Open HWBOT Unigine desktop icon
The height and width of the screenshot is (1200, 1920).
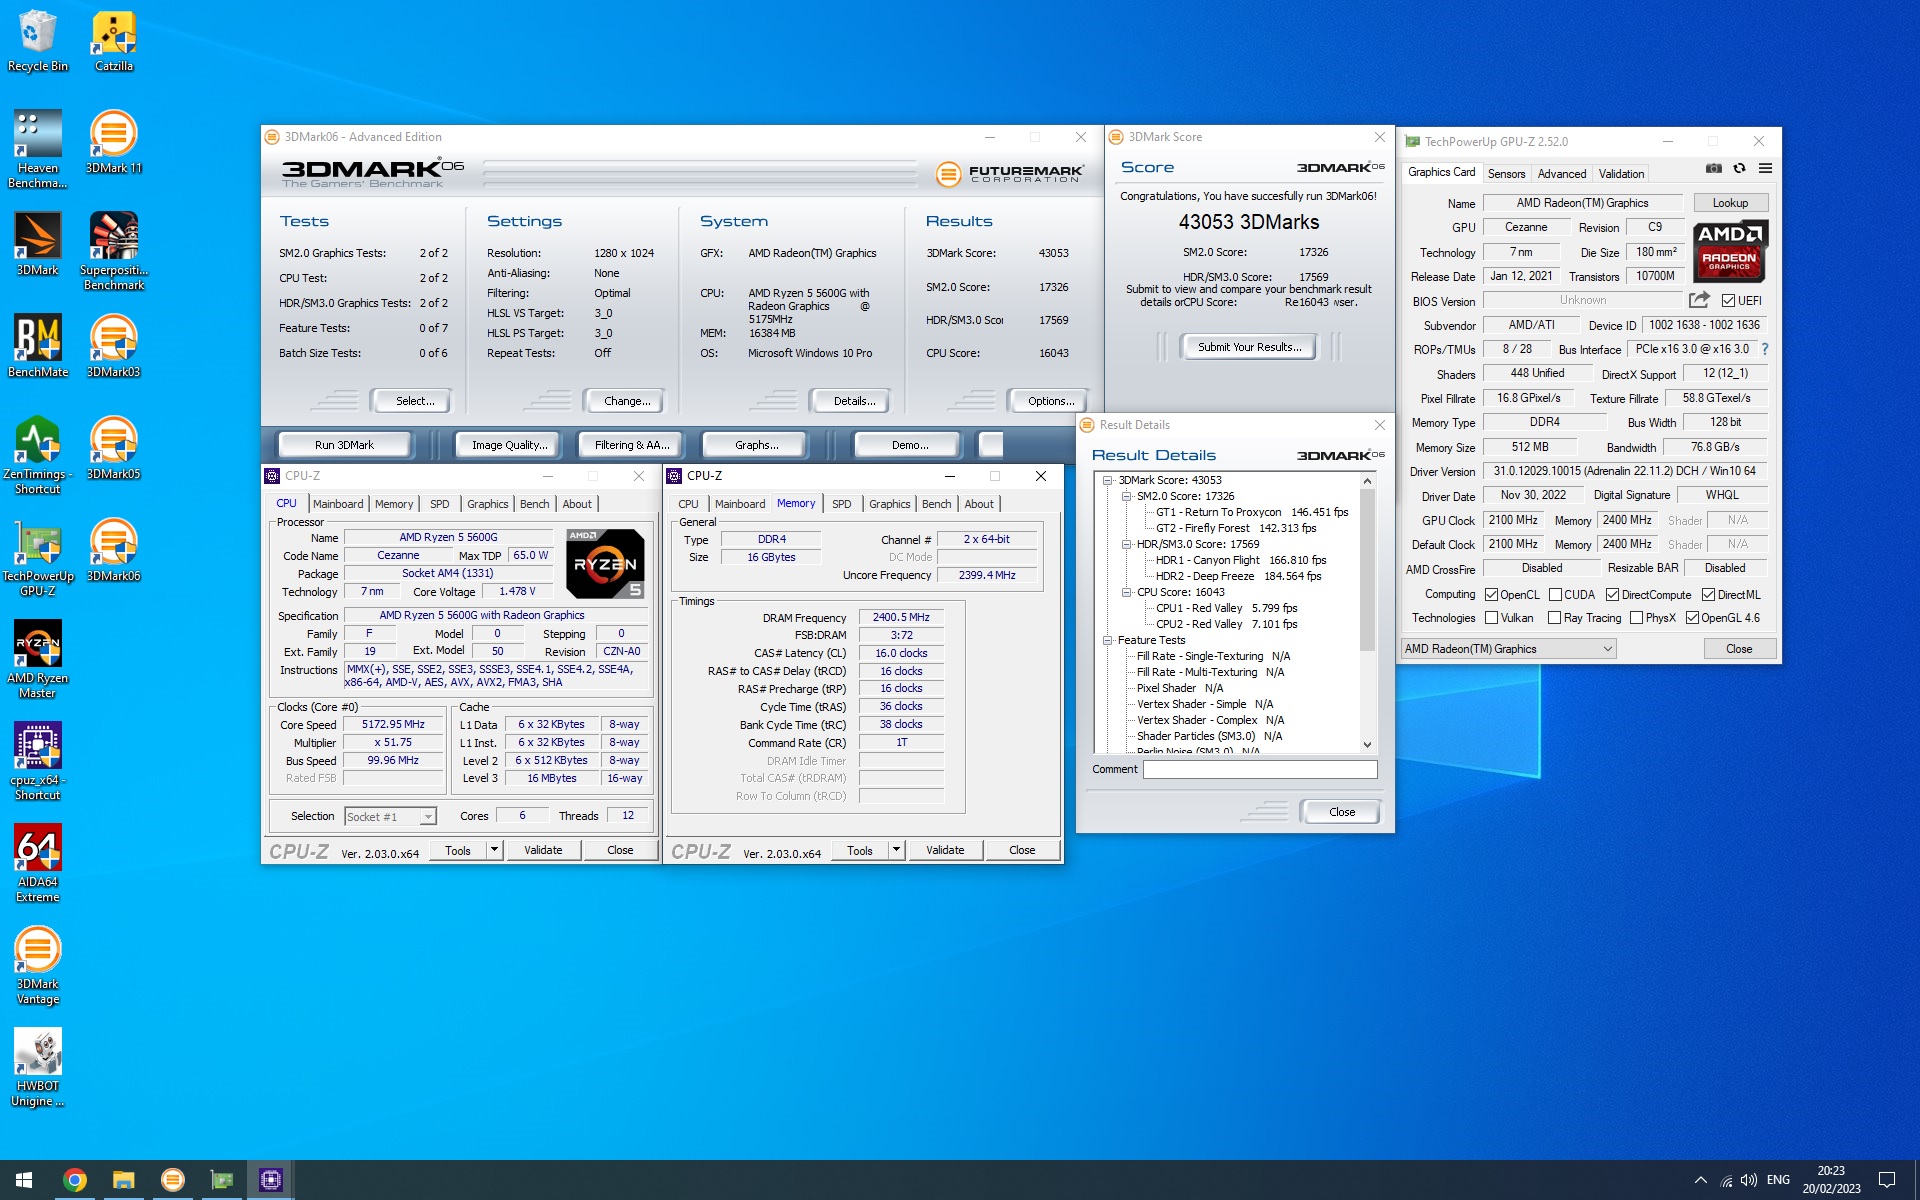[x=38, y=1066]
